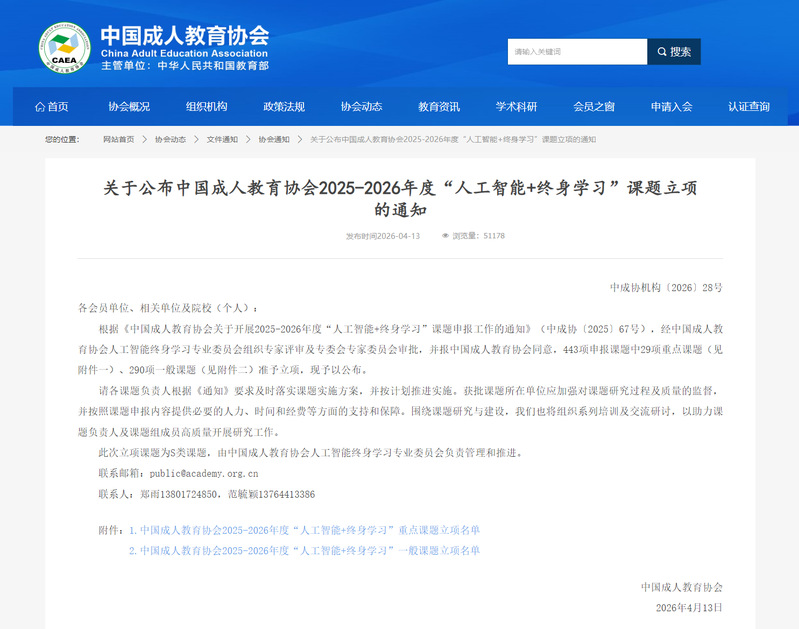Open the 协会概况 navigation menu
The width and height of the screenshot is (799, 629).
pyautogui.click(x=129, y=107)
